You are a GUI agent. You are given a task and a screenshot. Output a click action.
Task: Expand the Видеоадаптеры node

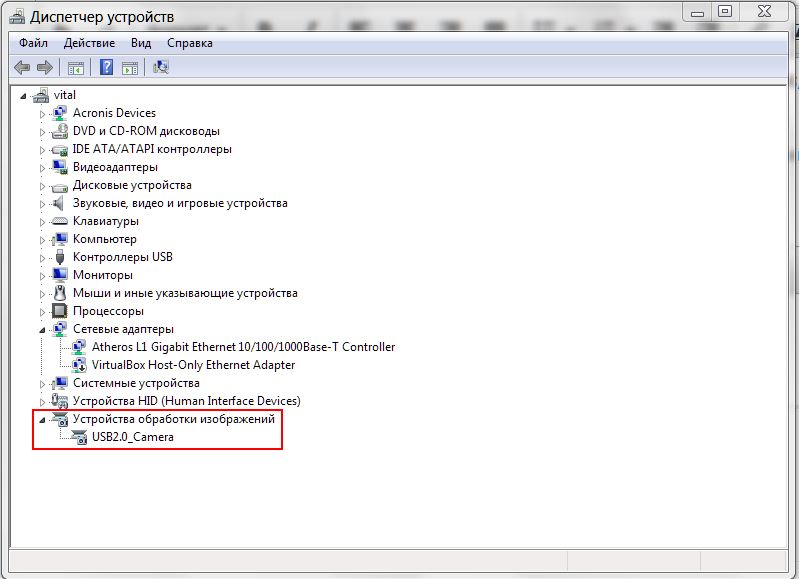(x=43, y=168)
